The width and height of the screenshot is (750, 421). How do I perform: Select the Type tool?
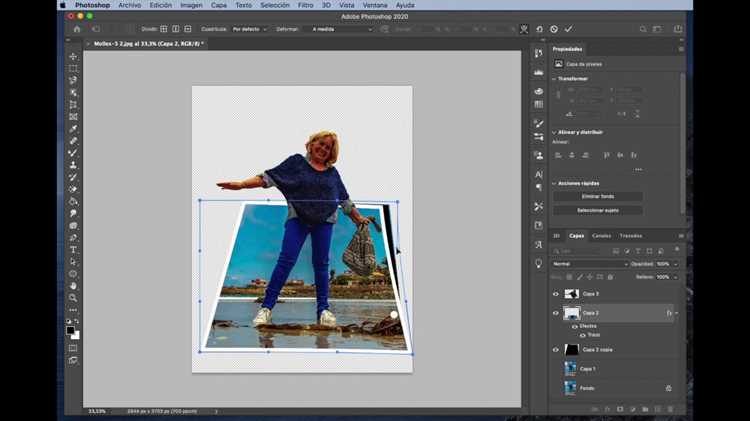pyautogui.click(x=73, y=250)
